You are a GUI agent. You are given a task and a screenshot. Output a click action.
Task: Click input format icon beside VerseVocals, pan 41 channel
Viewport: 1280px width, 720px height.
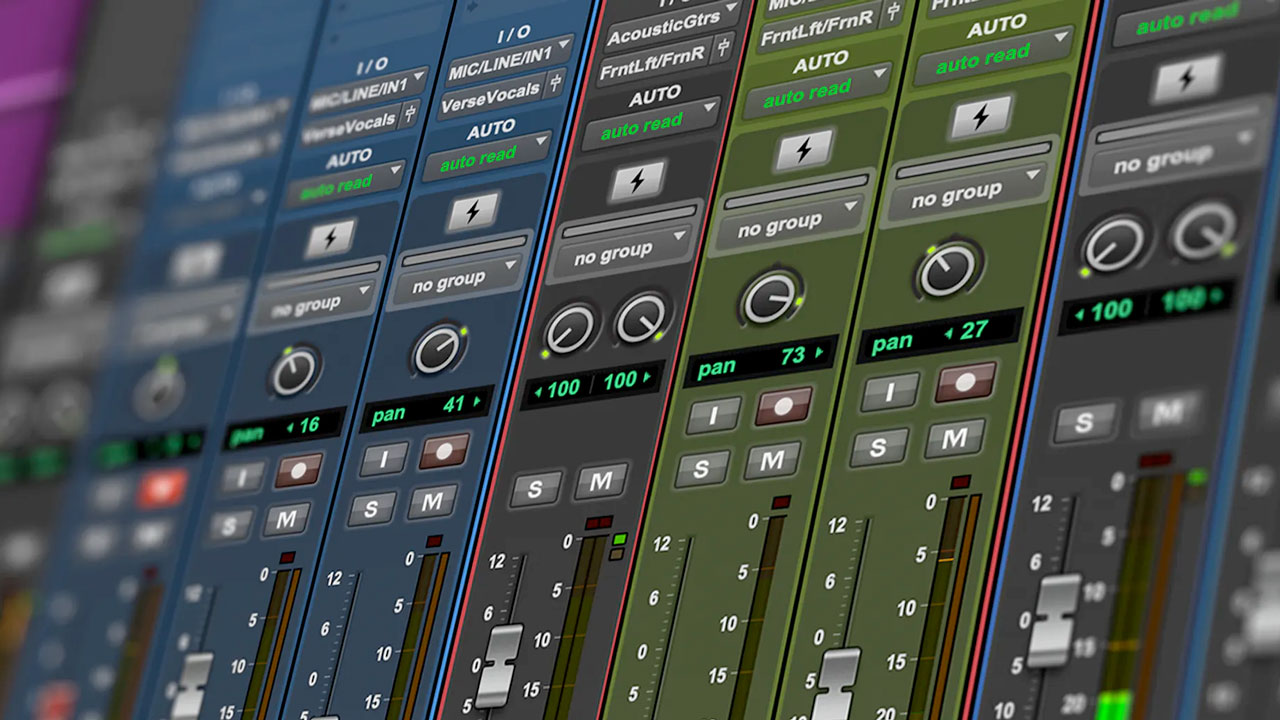point(554,82)
